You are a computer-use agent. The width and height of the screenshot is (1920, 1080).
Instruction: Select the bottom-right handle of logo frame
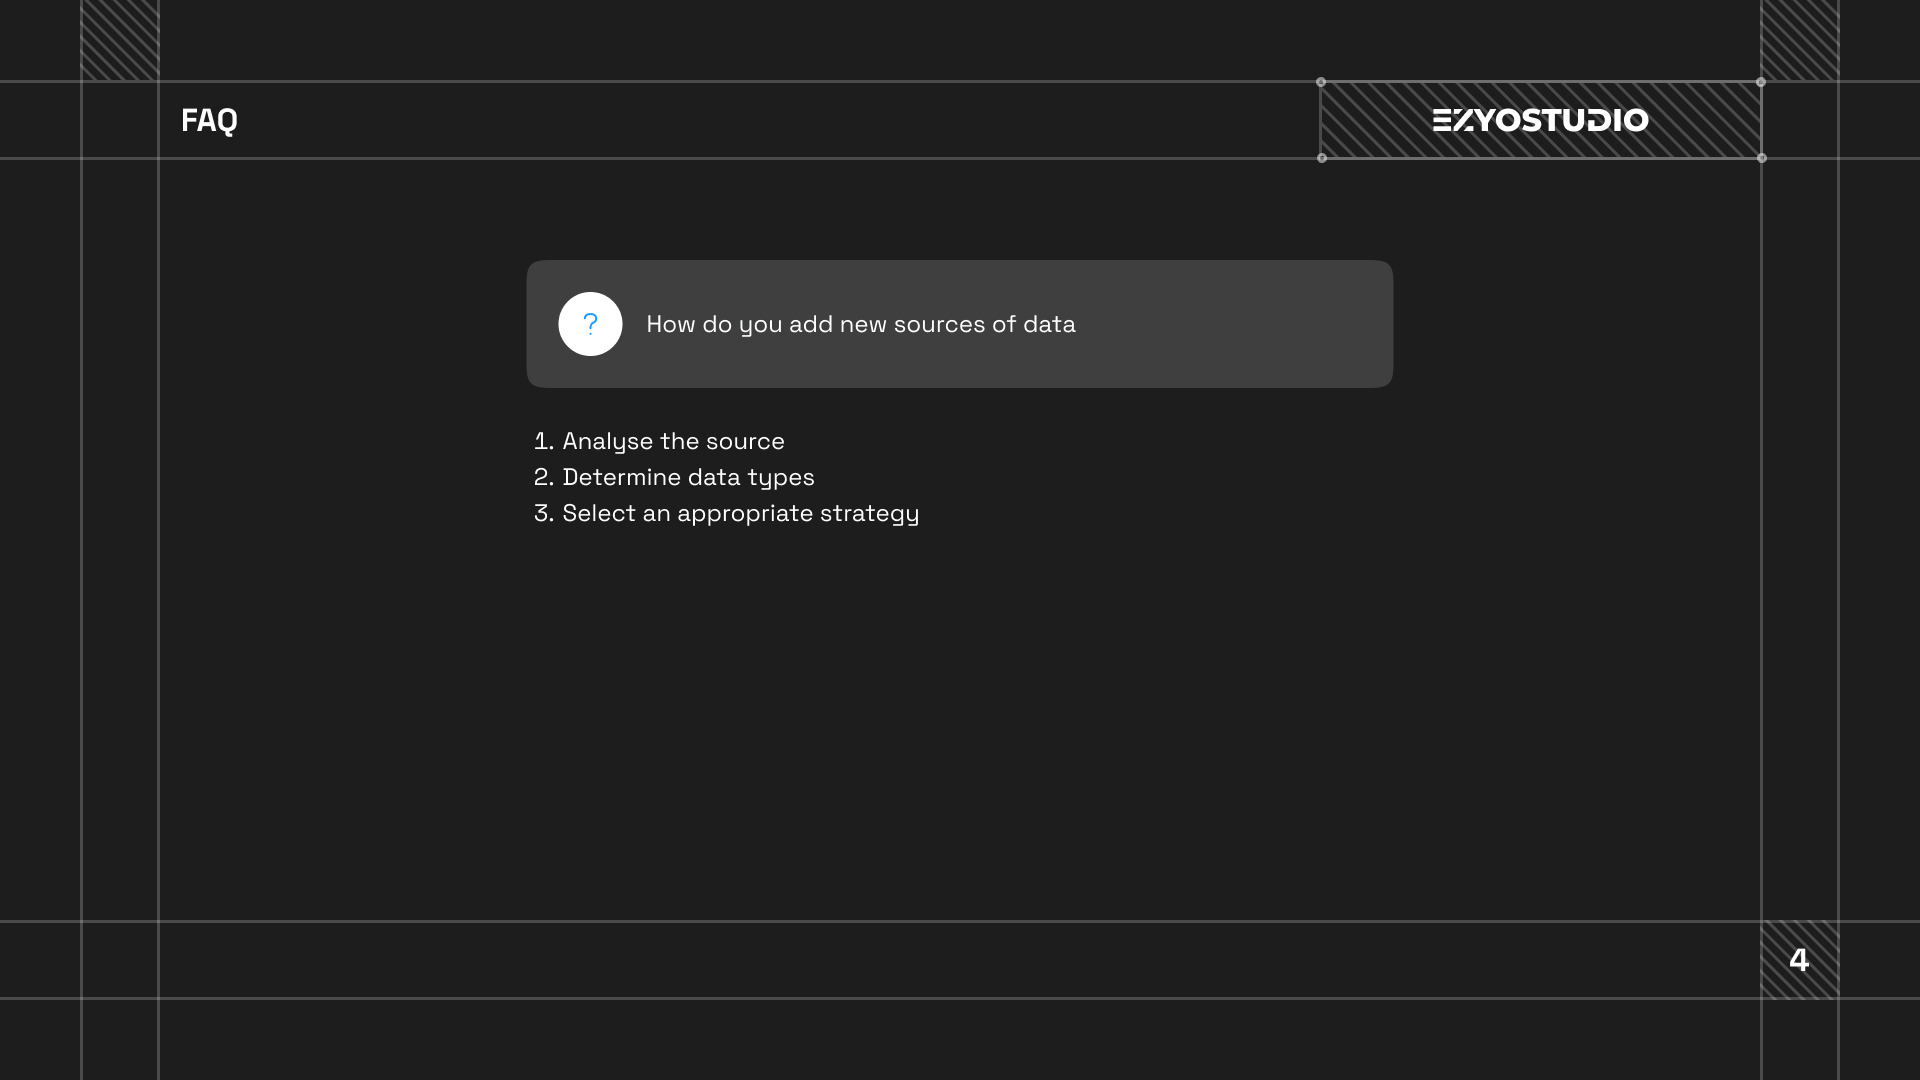[1762, 158]
